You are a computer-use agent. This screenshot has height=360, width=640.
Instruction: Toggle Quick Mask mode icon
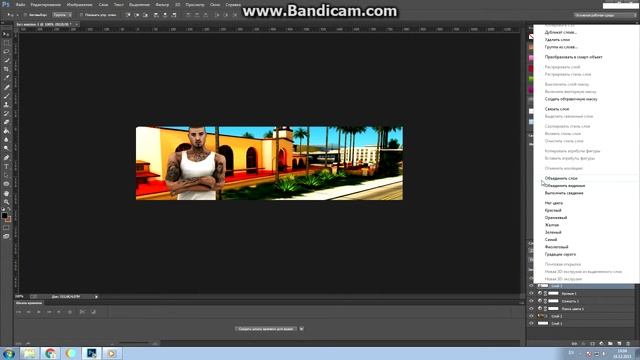(6, 228)
